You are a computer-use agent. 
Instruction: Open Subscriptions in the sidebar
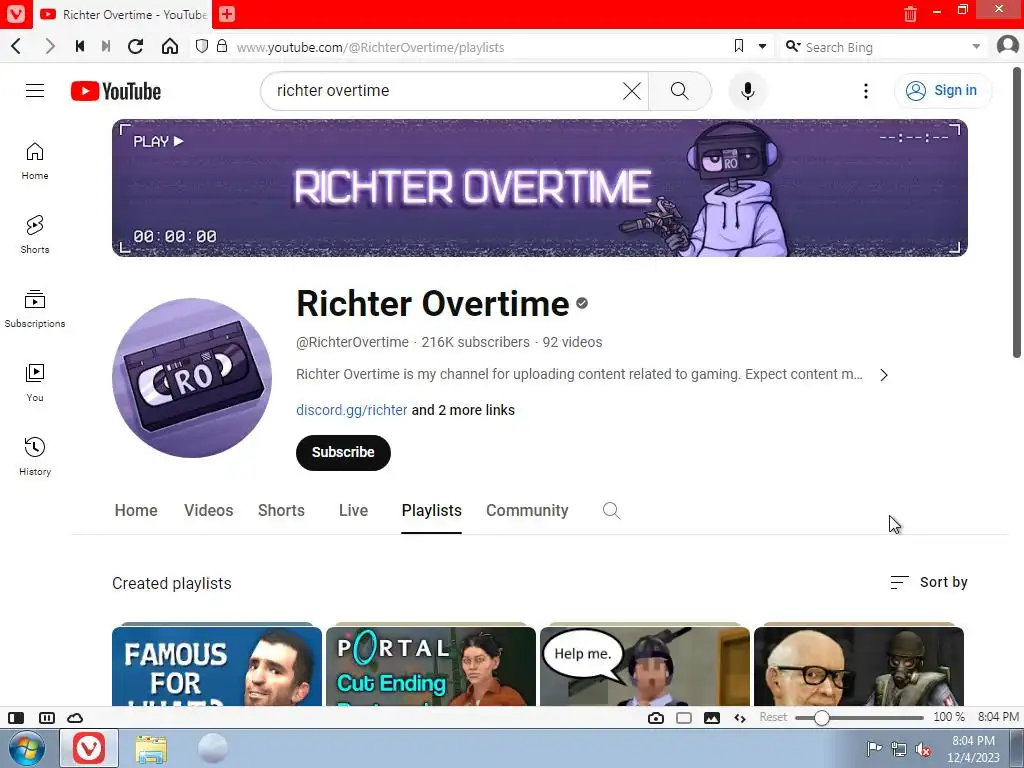pyautogui.click(x=35, y=309)
